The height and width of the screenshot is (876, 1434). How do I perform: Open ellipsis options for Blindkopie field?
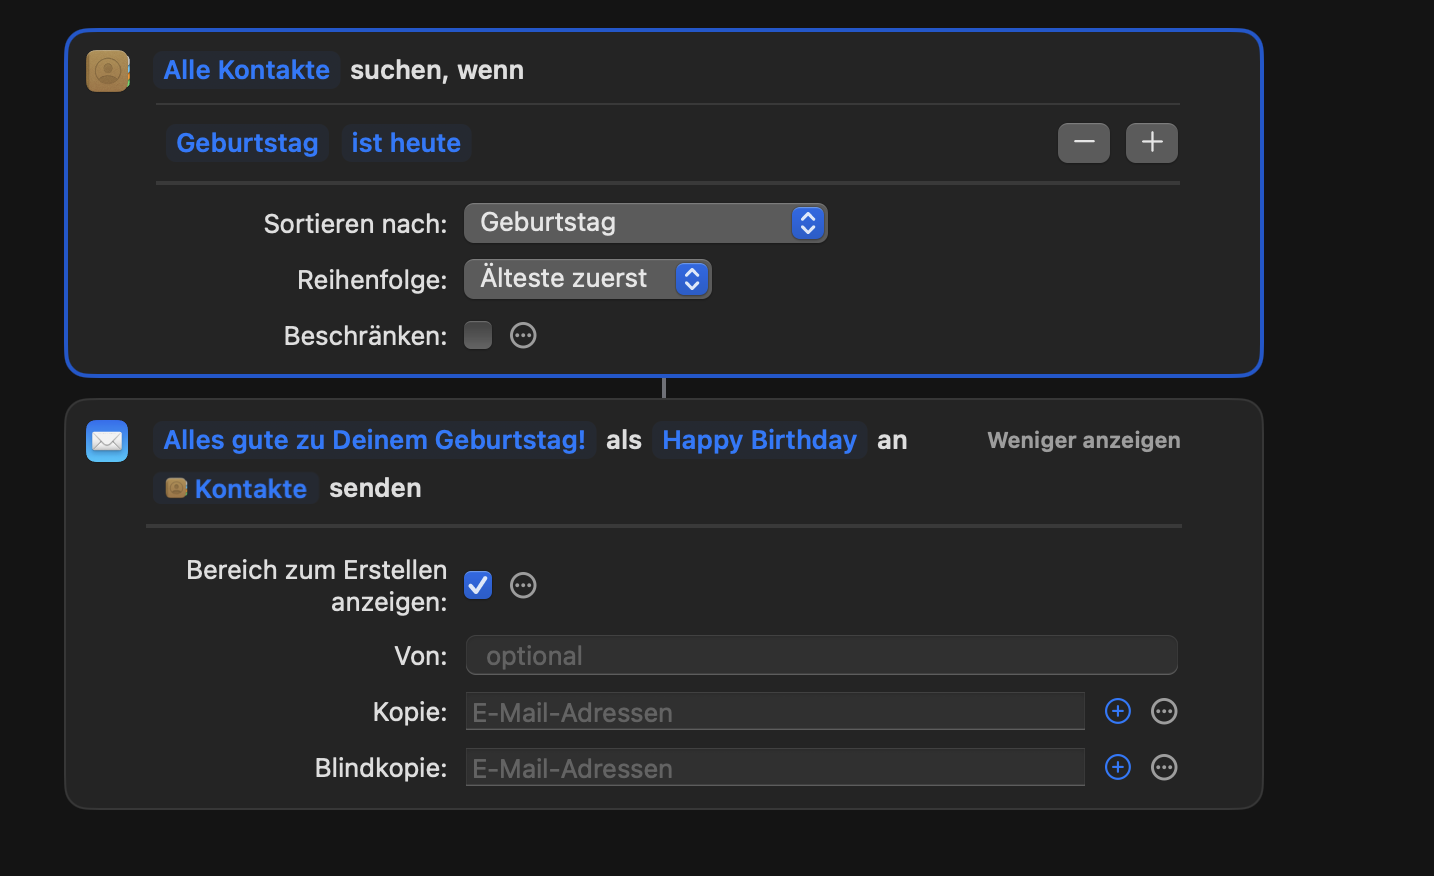1164,767
